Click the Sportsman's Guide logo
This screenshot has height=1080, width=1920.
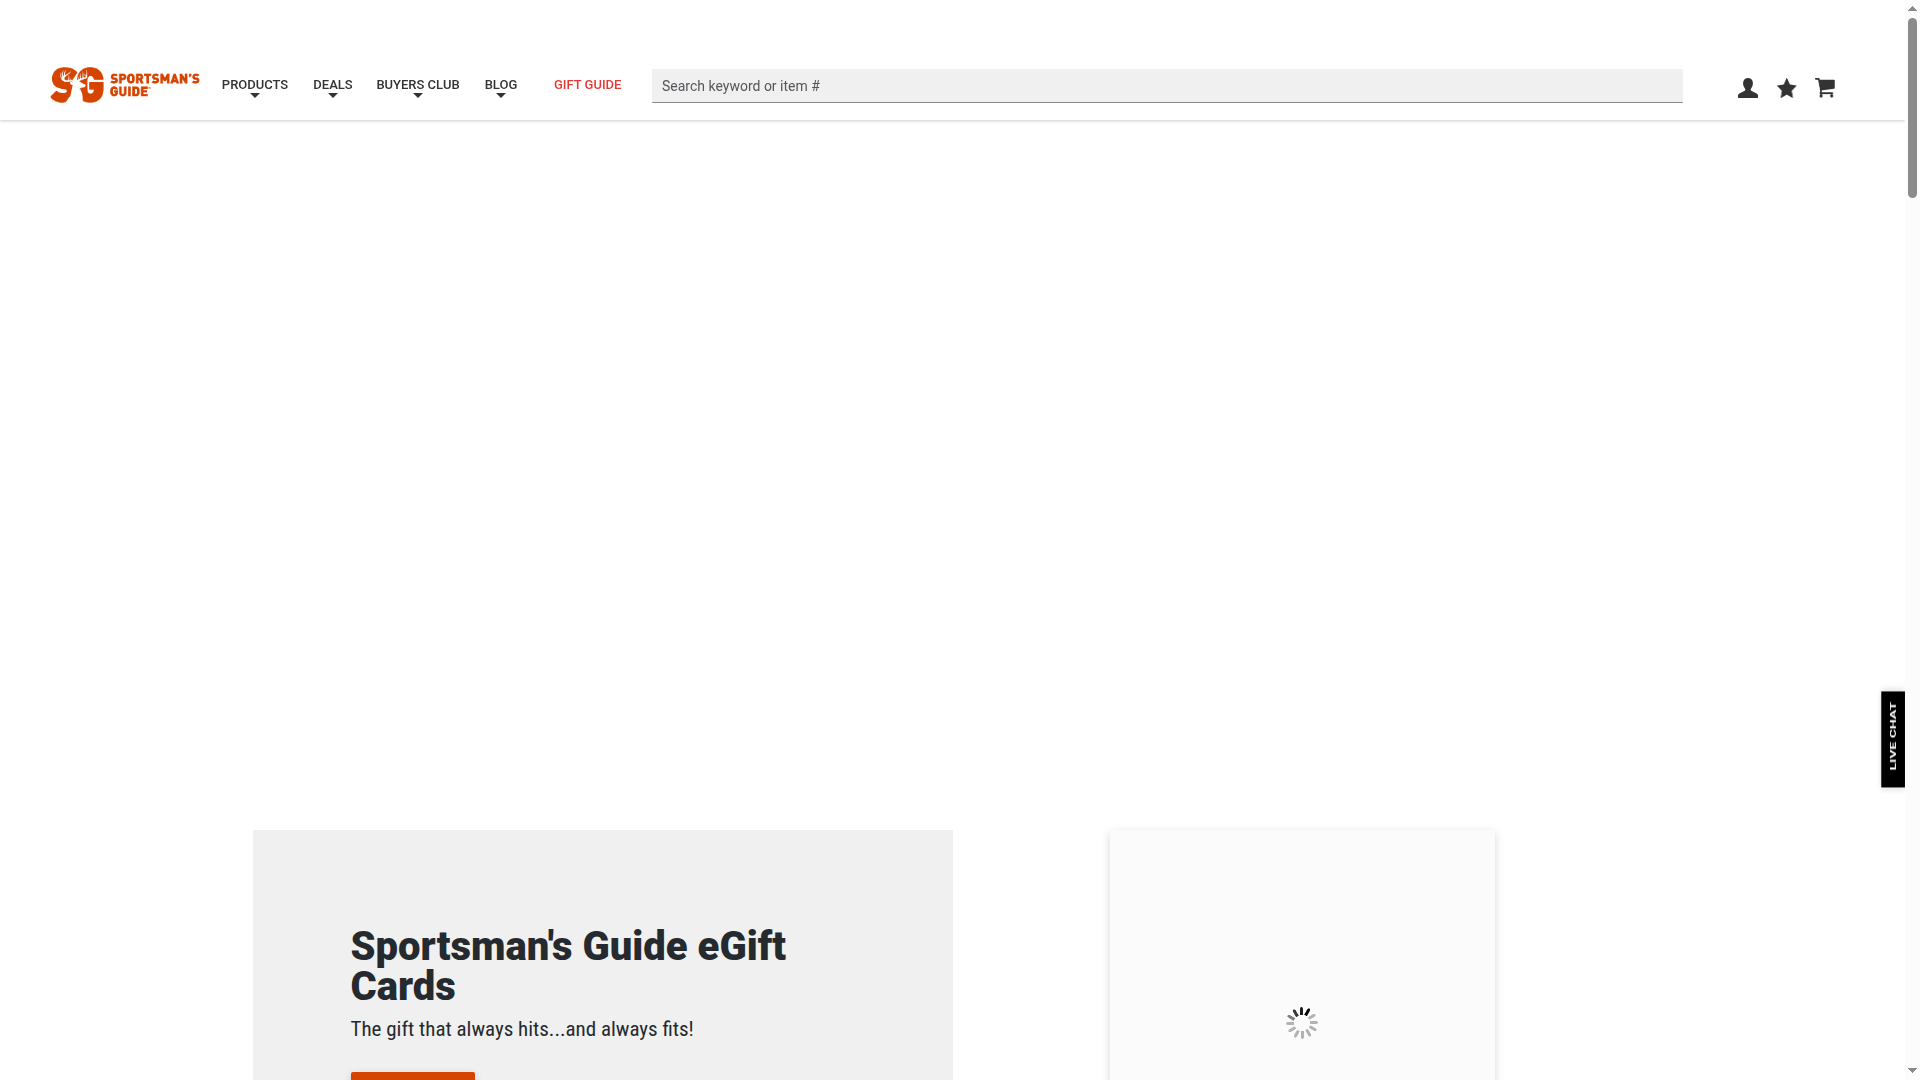124,85
